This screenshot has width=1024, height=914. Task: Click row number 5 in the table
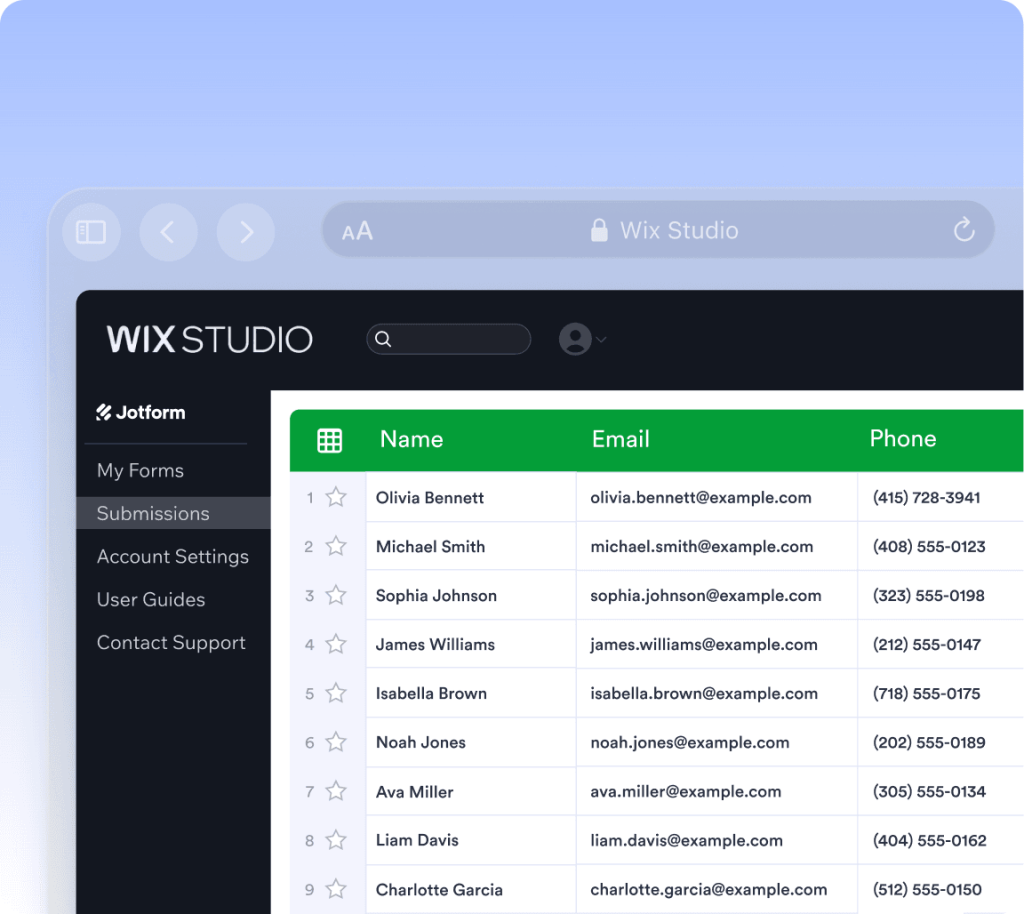point(310,693)
